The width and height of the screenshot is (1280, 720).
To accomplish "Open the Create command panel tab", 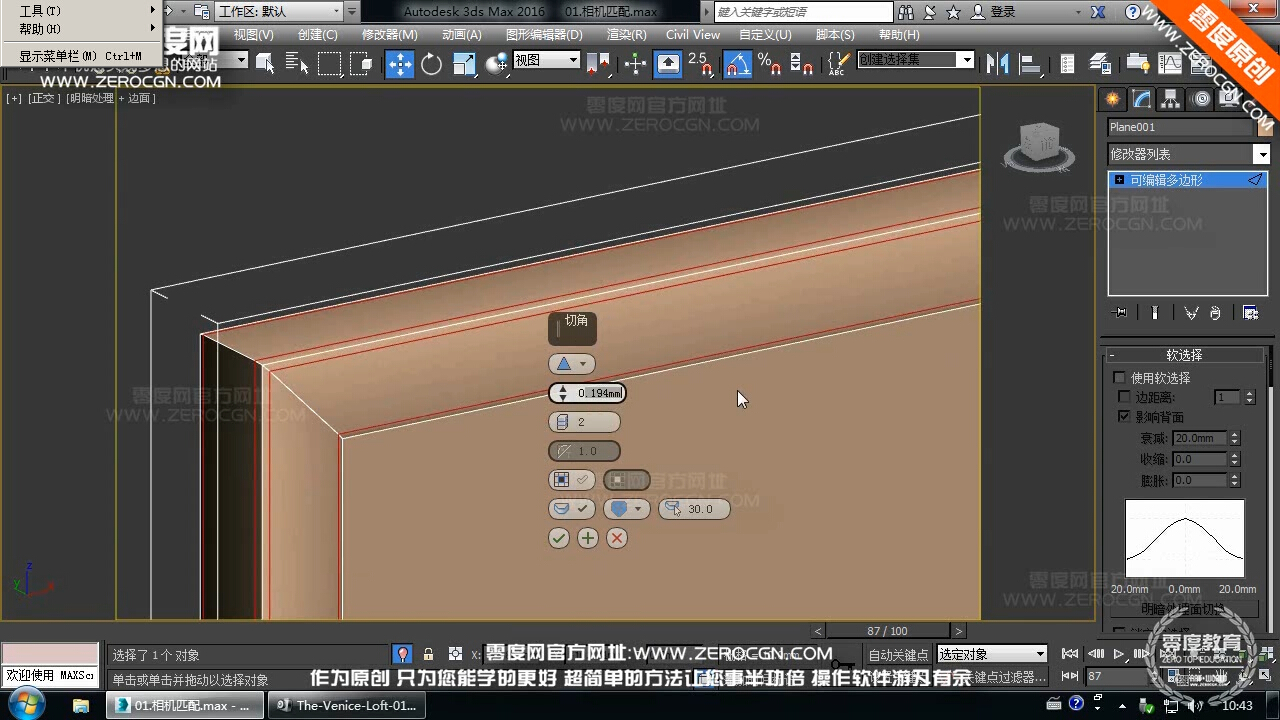I will pos(1111,99).
